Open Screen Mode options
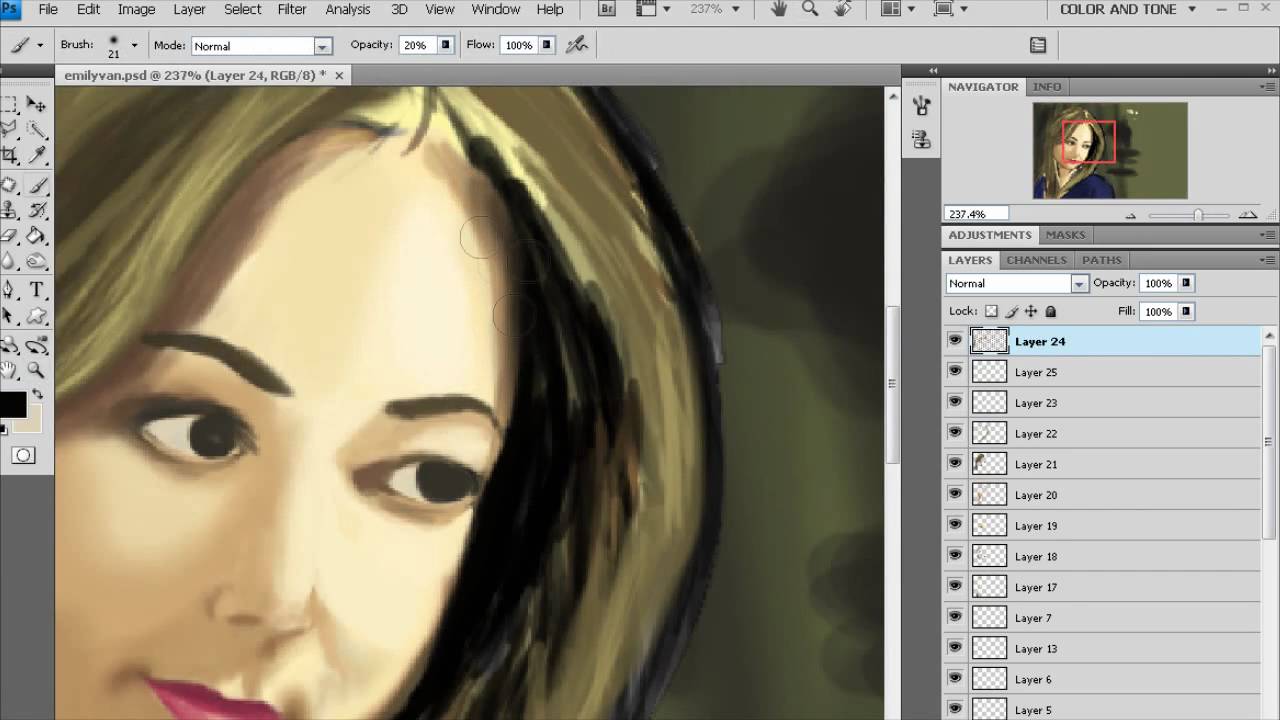The image size is (1280, 720). 951,9
